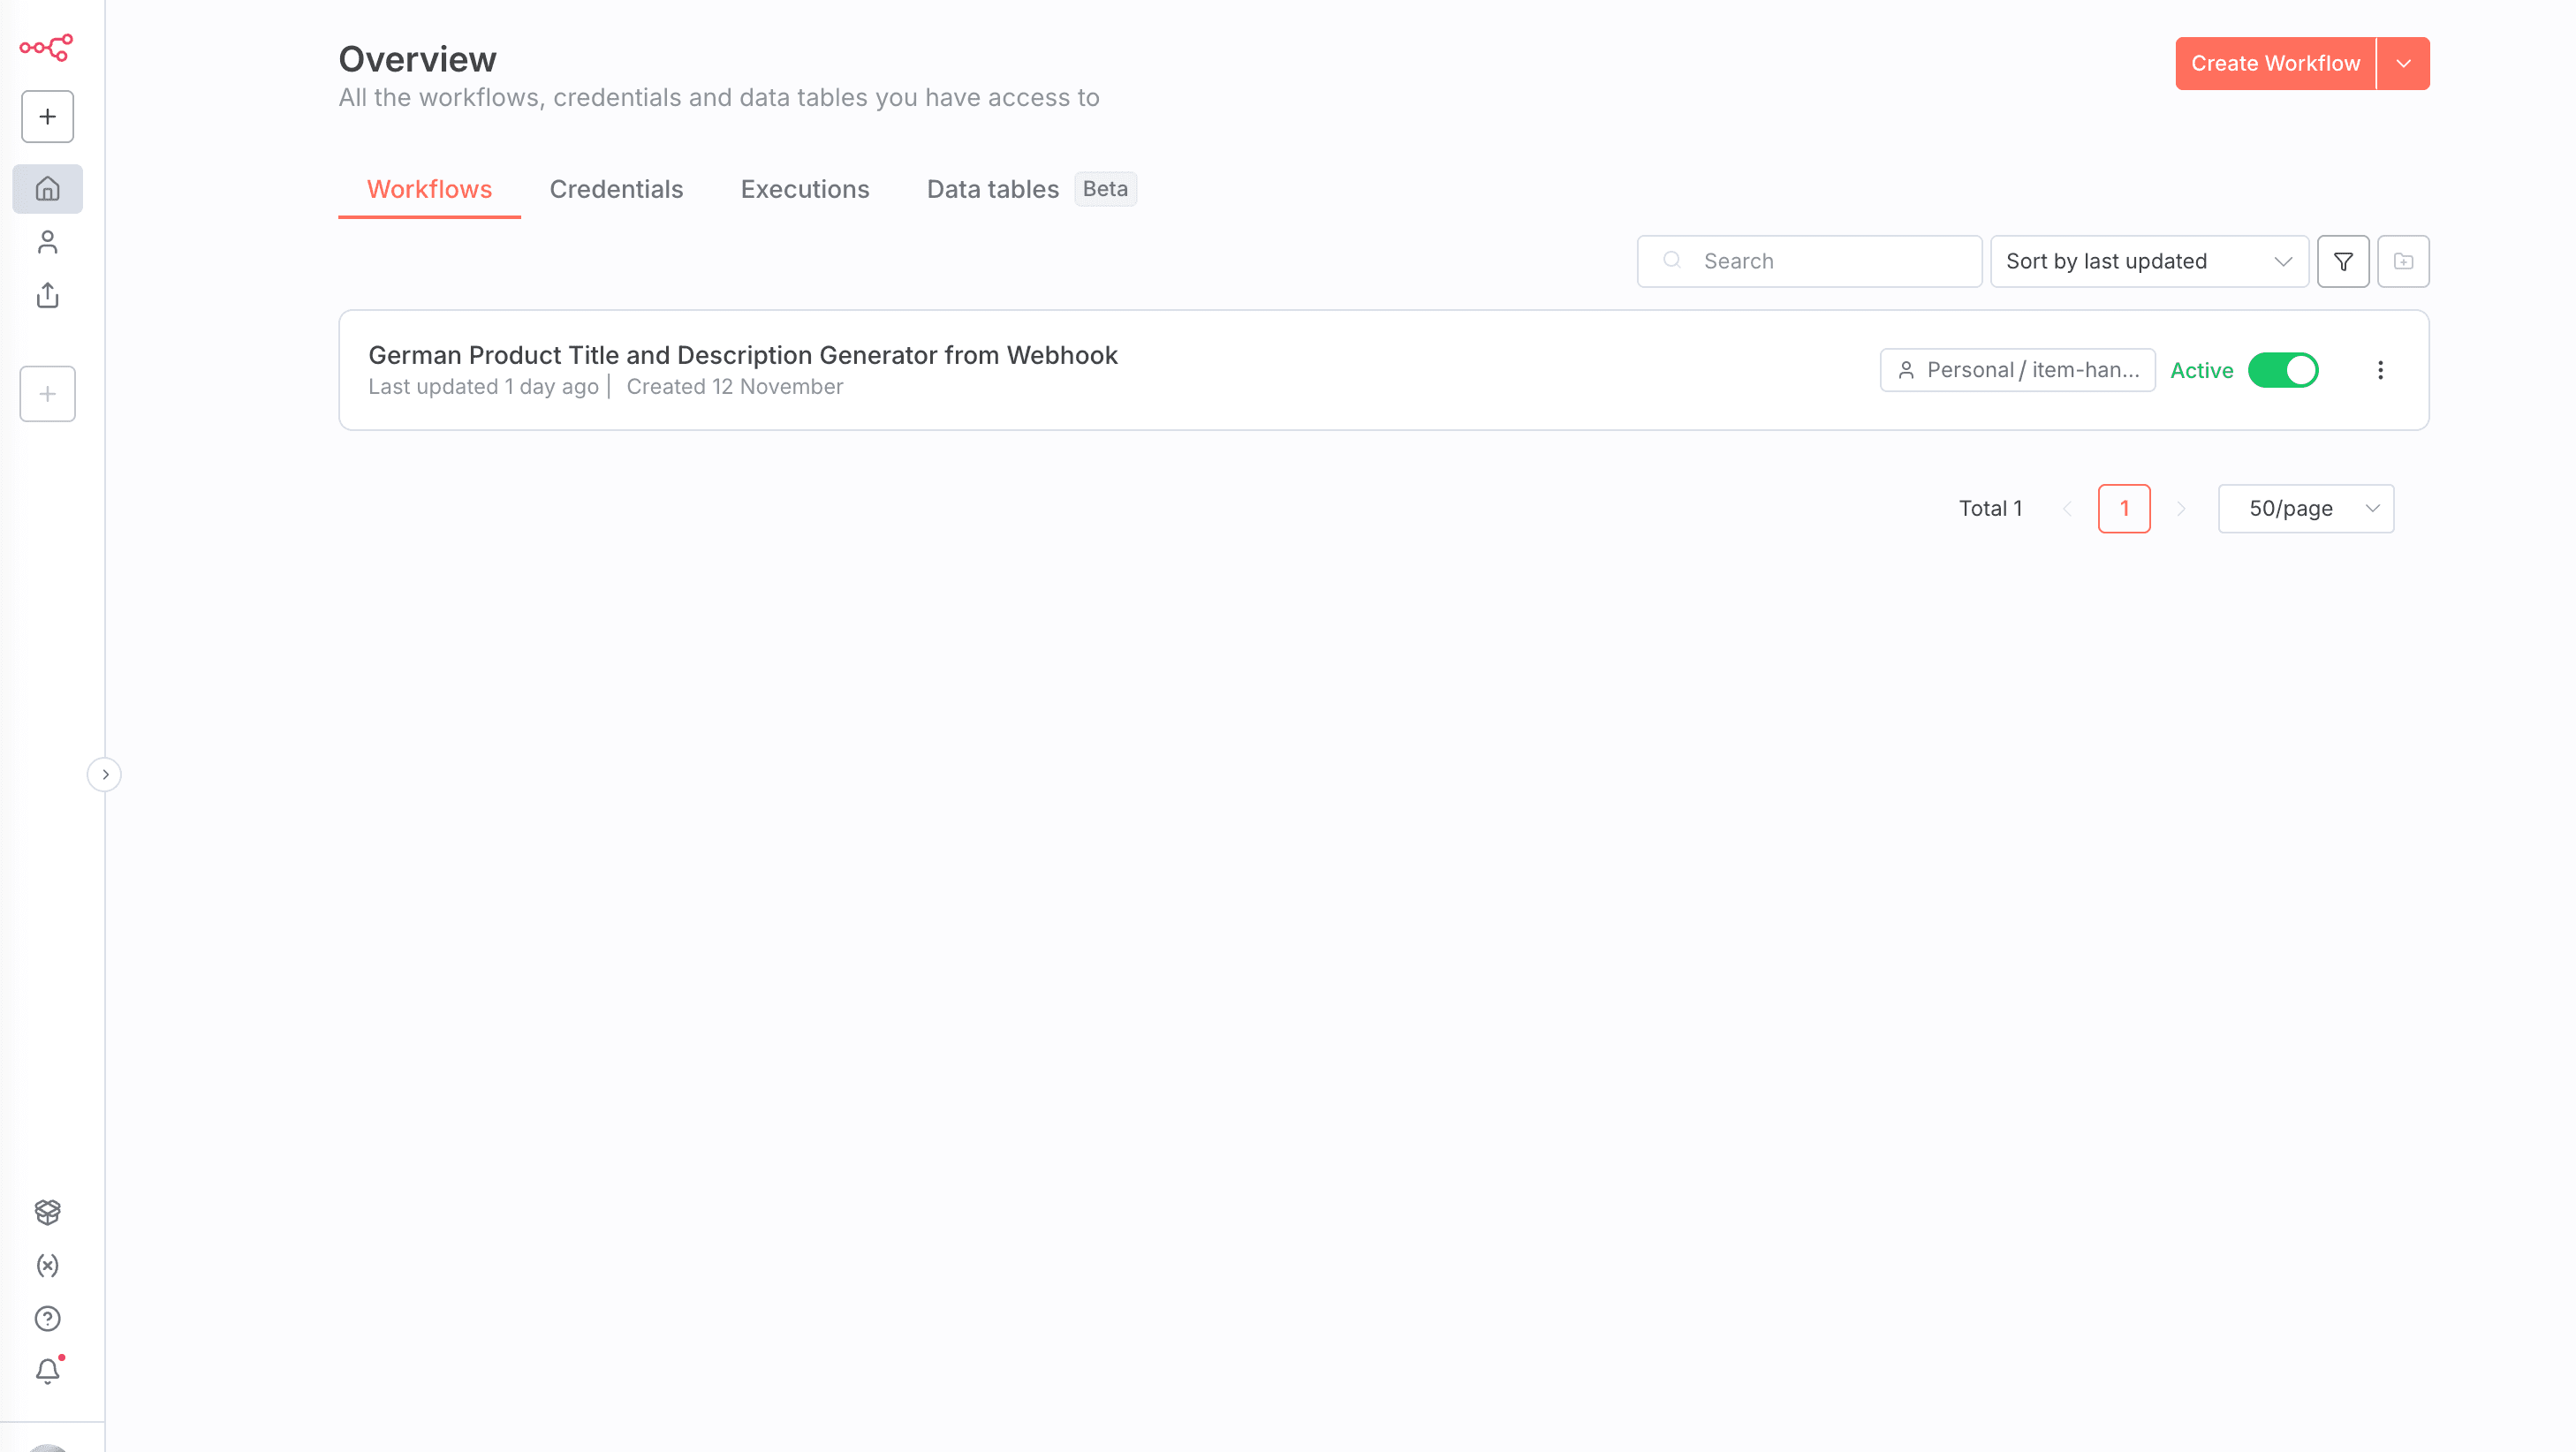Expand the Create Workflow dropdown arrow
2576x1452 pixels.
point(2403,63)
